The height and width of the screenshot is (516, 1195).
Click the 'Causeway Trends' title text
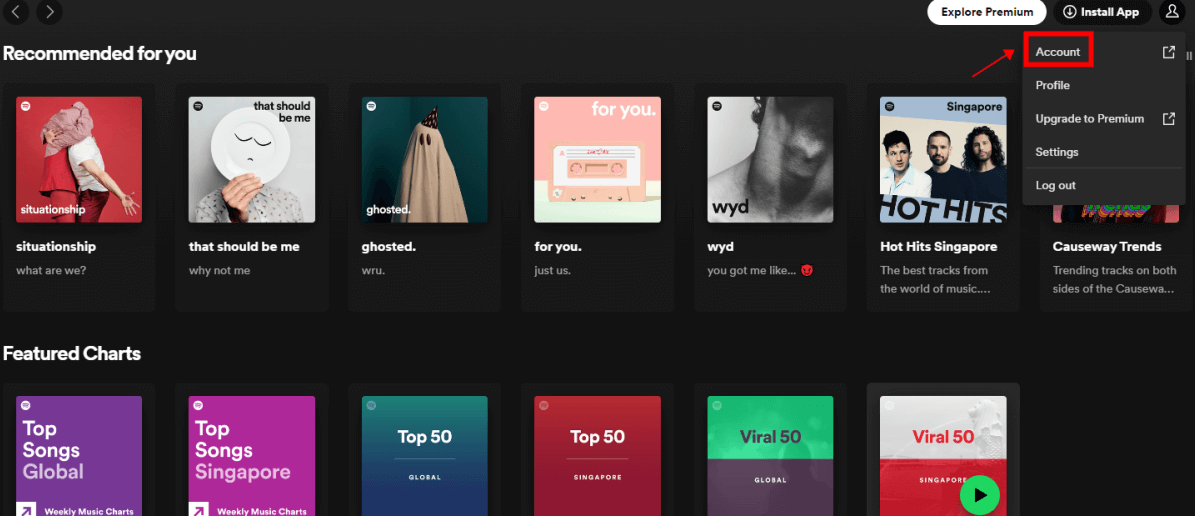[1107, 247]
